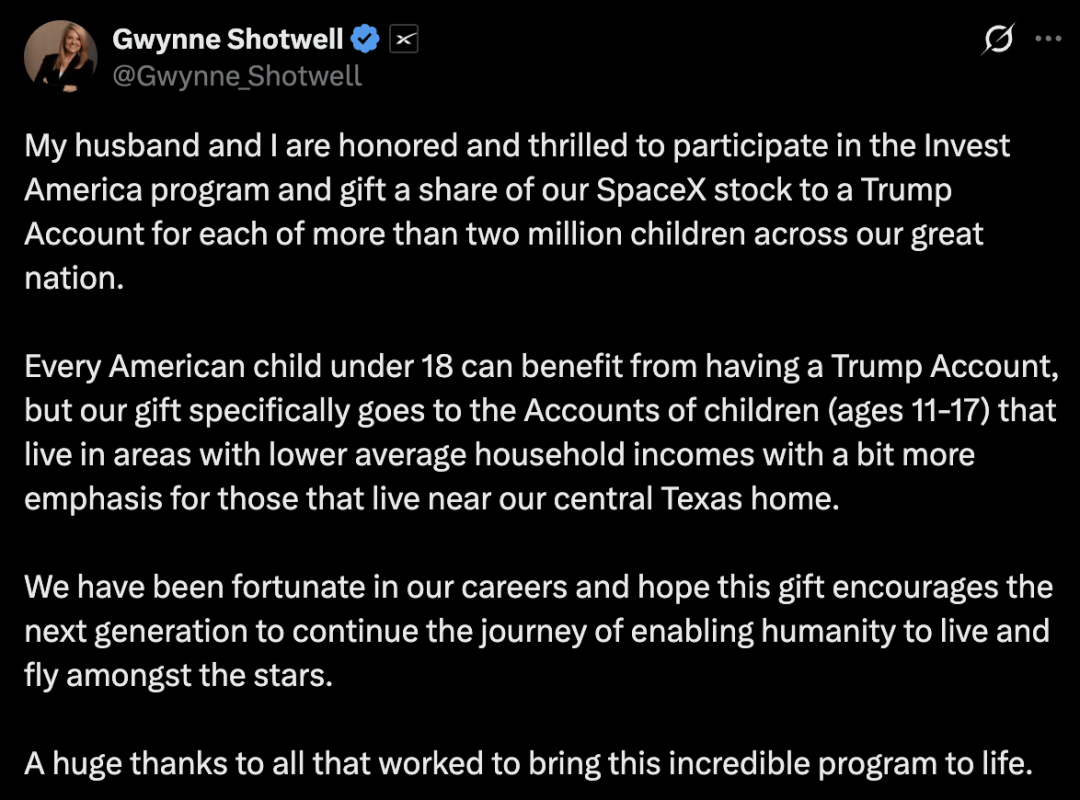Click the word 'stars.' in the post
The image size is (1080, 800).
pyautogui.click(x=293, y=675)
